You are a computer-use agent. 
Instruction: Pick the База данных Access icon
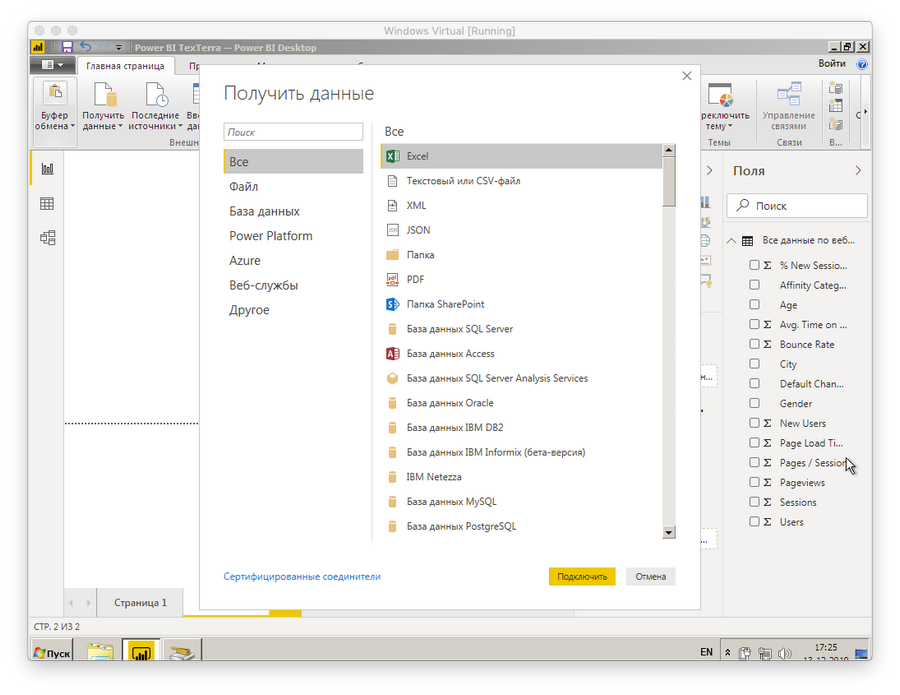[392, 354]
